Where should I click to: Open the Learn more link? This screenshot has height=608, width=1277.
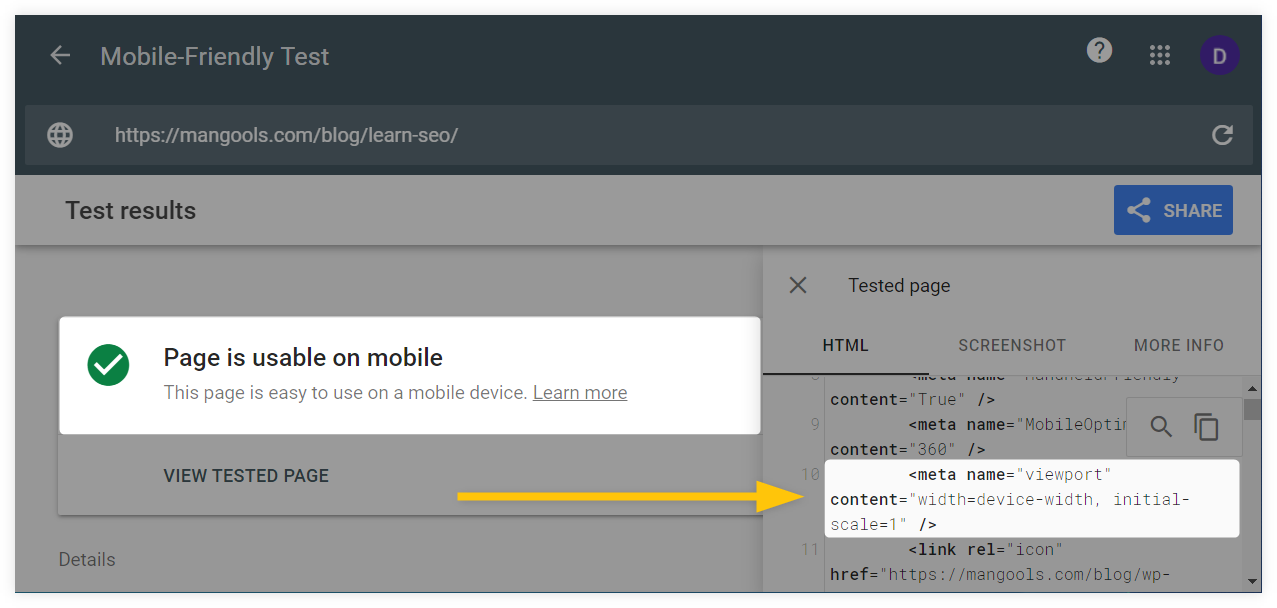[x=579, y=392]
